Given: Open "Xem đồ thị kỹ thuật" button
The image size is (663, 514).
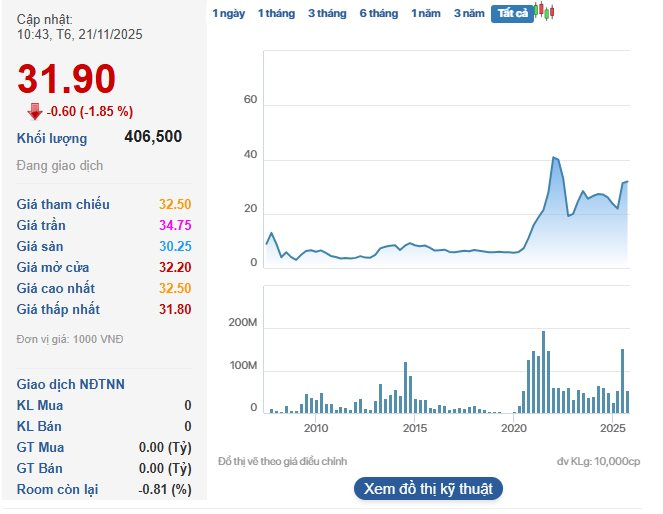Looking at the screenshot, I should point(428,489).
